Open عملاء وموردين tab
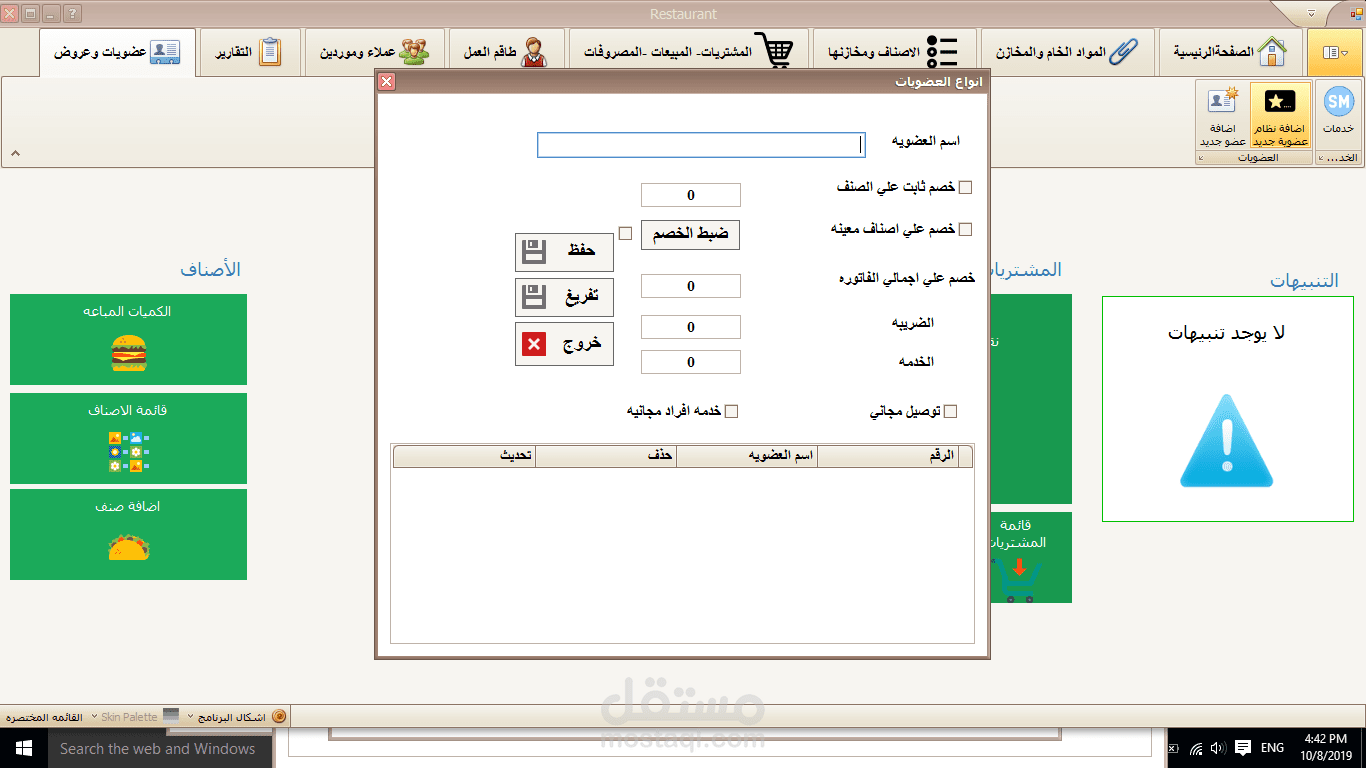The image size is (1366, 768). (375, 52)
